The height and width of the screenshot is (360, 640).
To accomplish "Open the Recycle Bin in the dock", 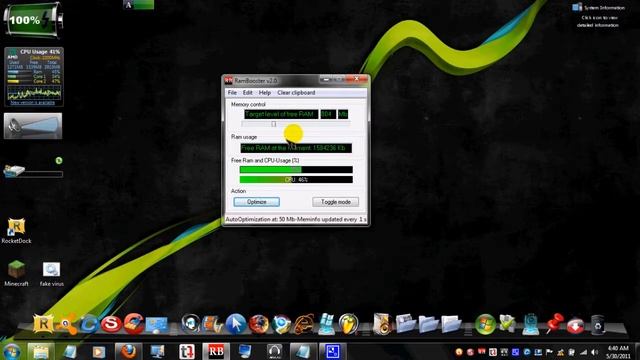I will pyautogui.click(x=598, y=325).
